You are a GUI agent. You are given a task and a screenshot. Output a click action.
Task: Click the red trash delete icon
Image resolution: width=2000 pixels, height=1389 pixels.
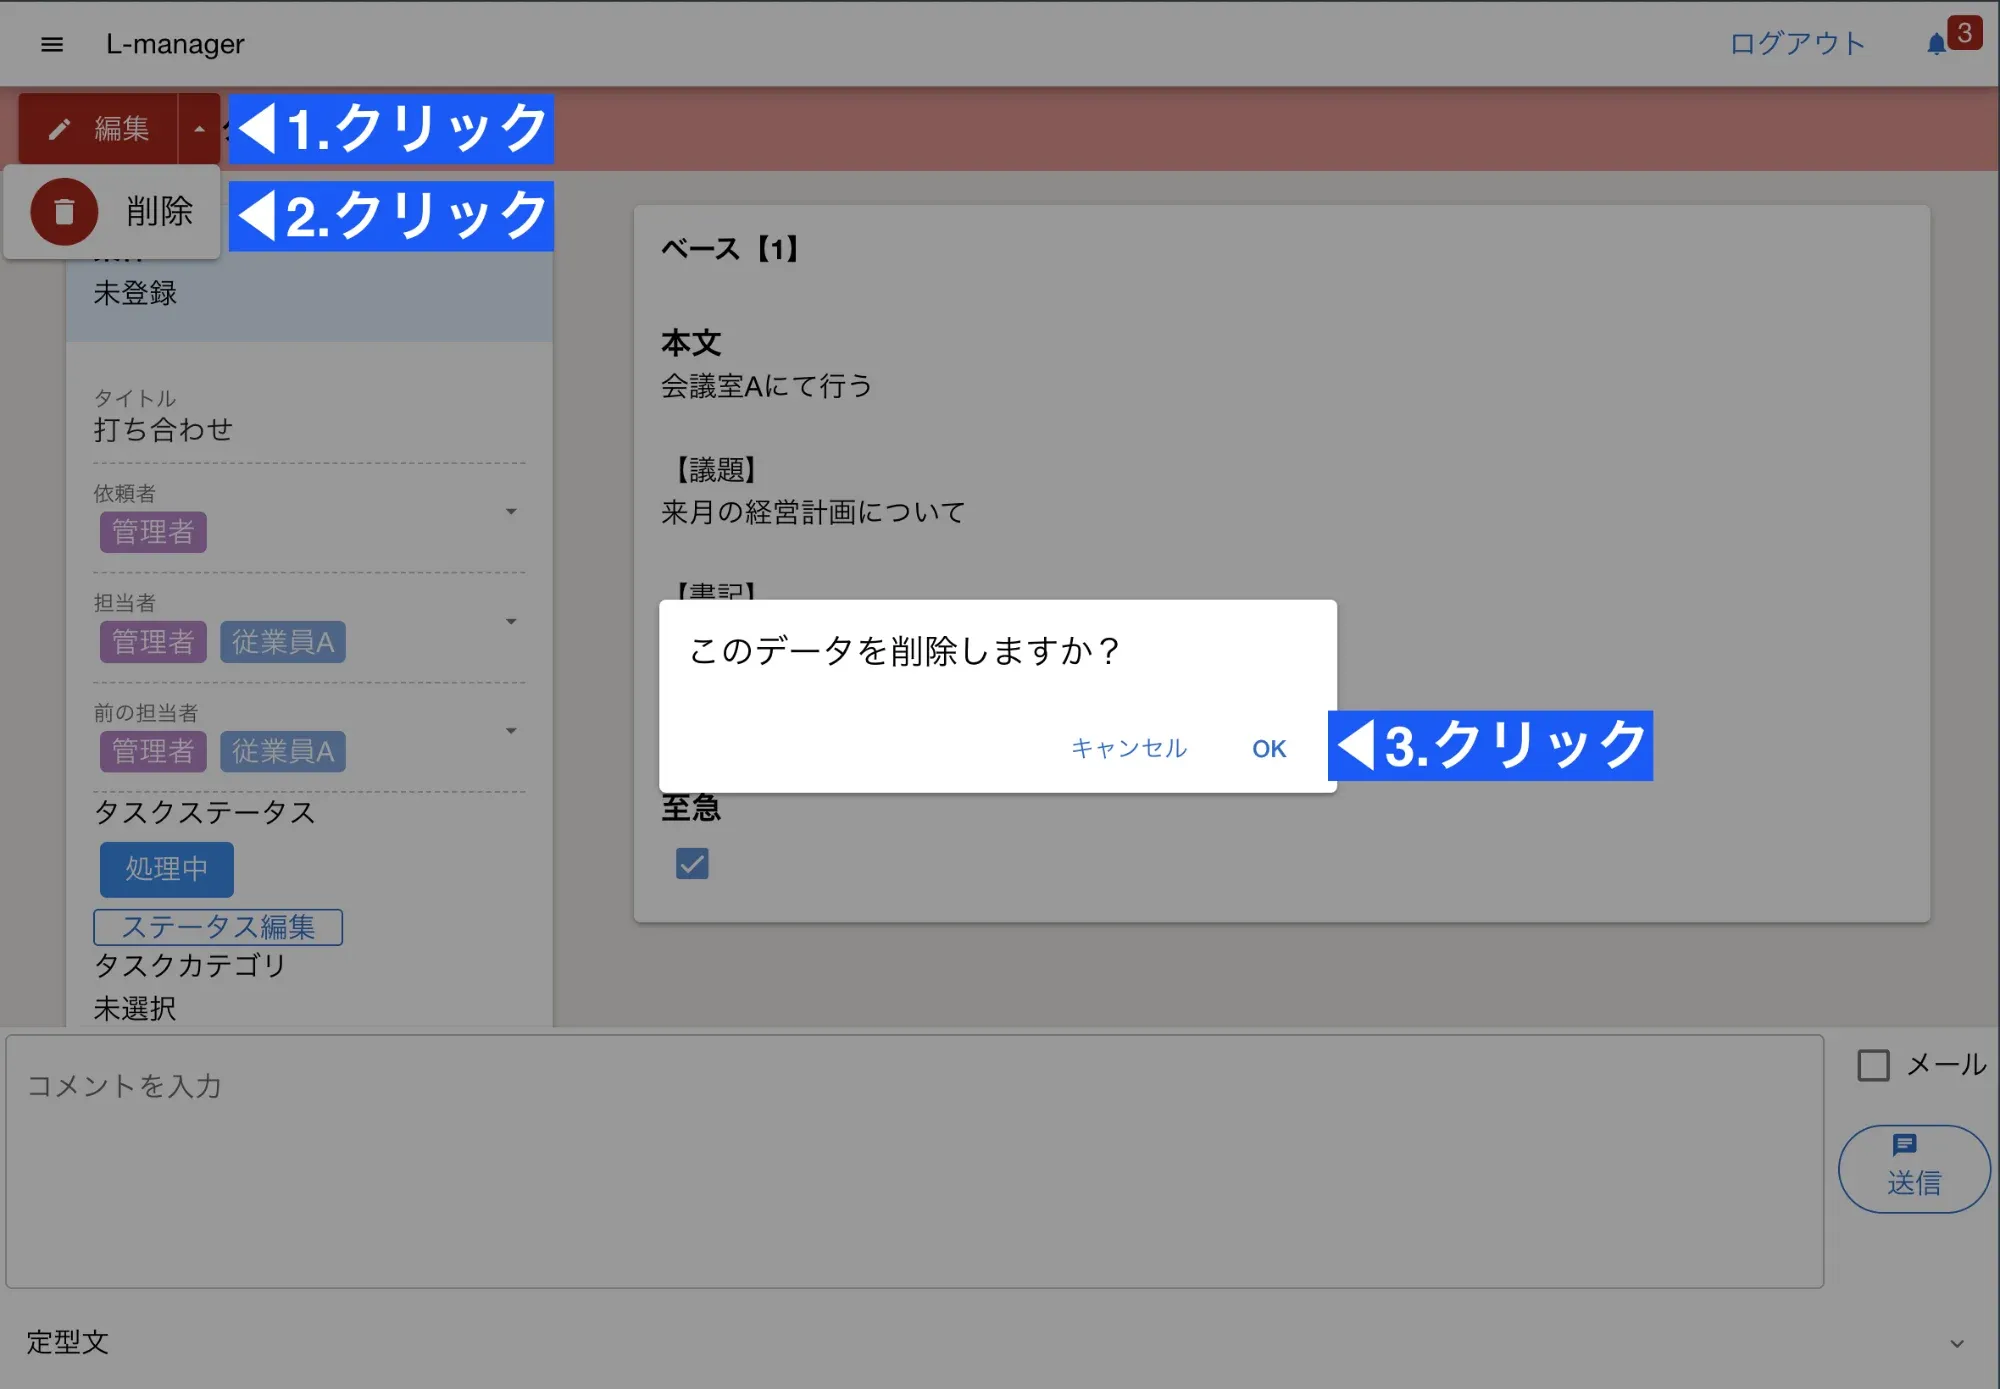tap(64, 212)
